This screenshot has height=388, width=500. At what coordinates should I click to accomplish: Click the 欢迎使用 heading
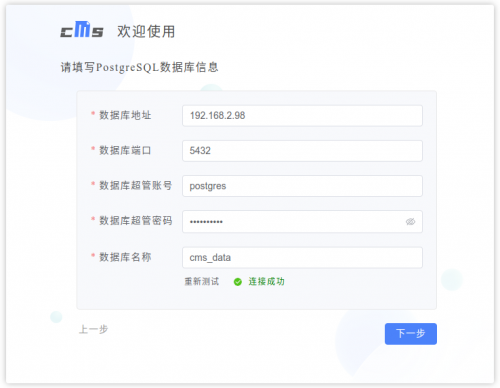tap(146, 31)
